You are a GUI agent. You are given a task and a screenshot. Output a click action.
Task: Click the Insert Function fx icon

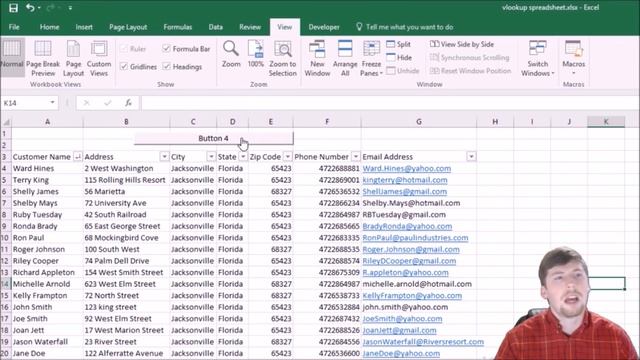tap(128, 103)
